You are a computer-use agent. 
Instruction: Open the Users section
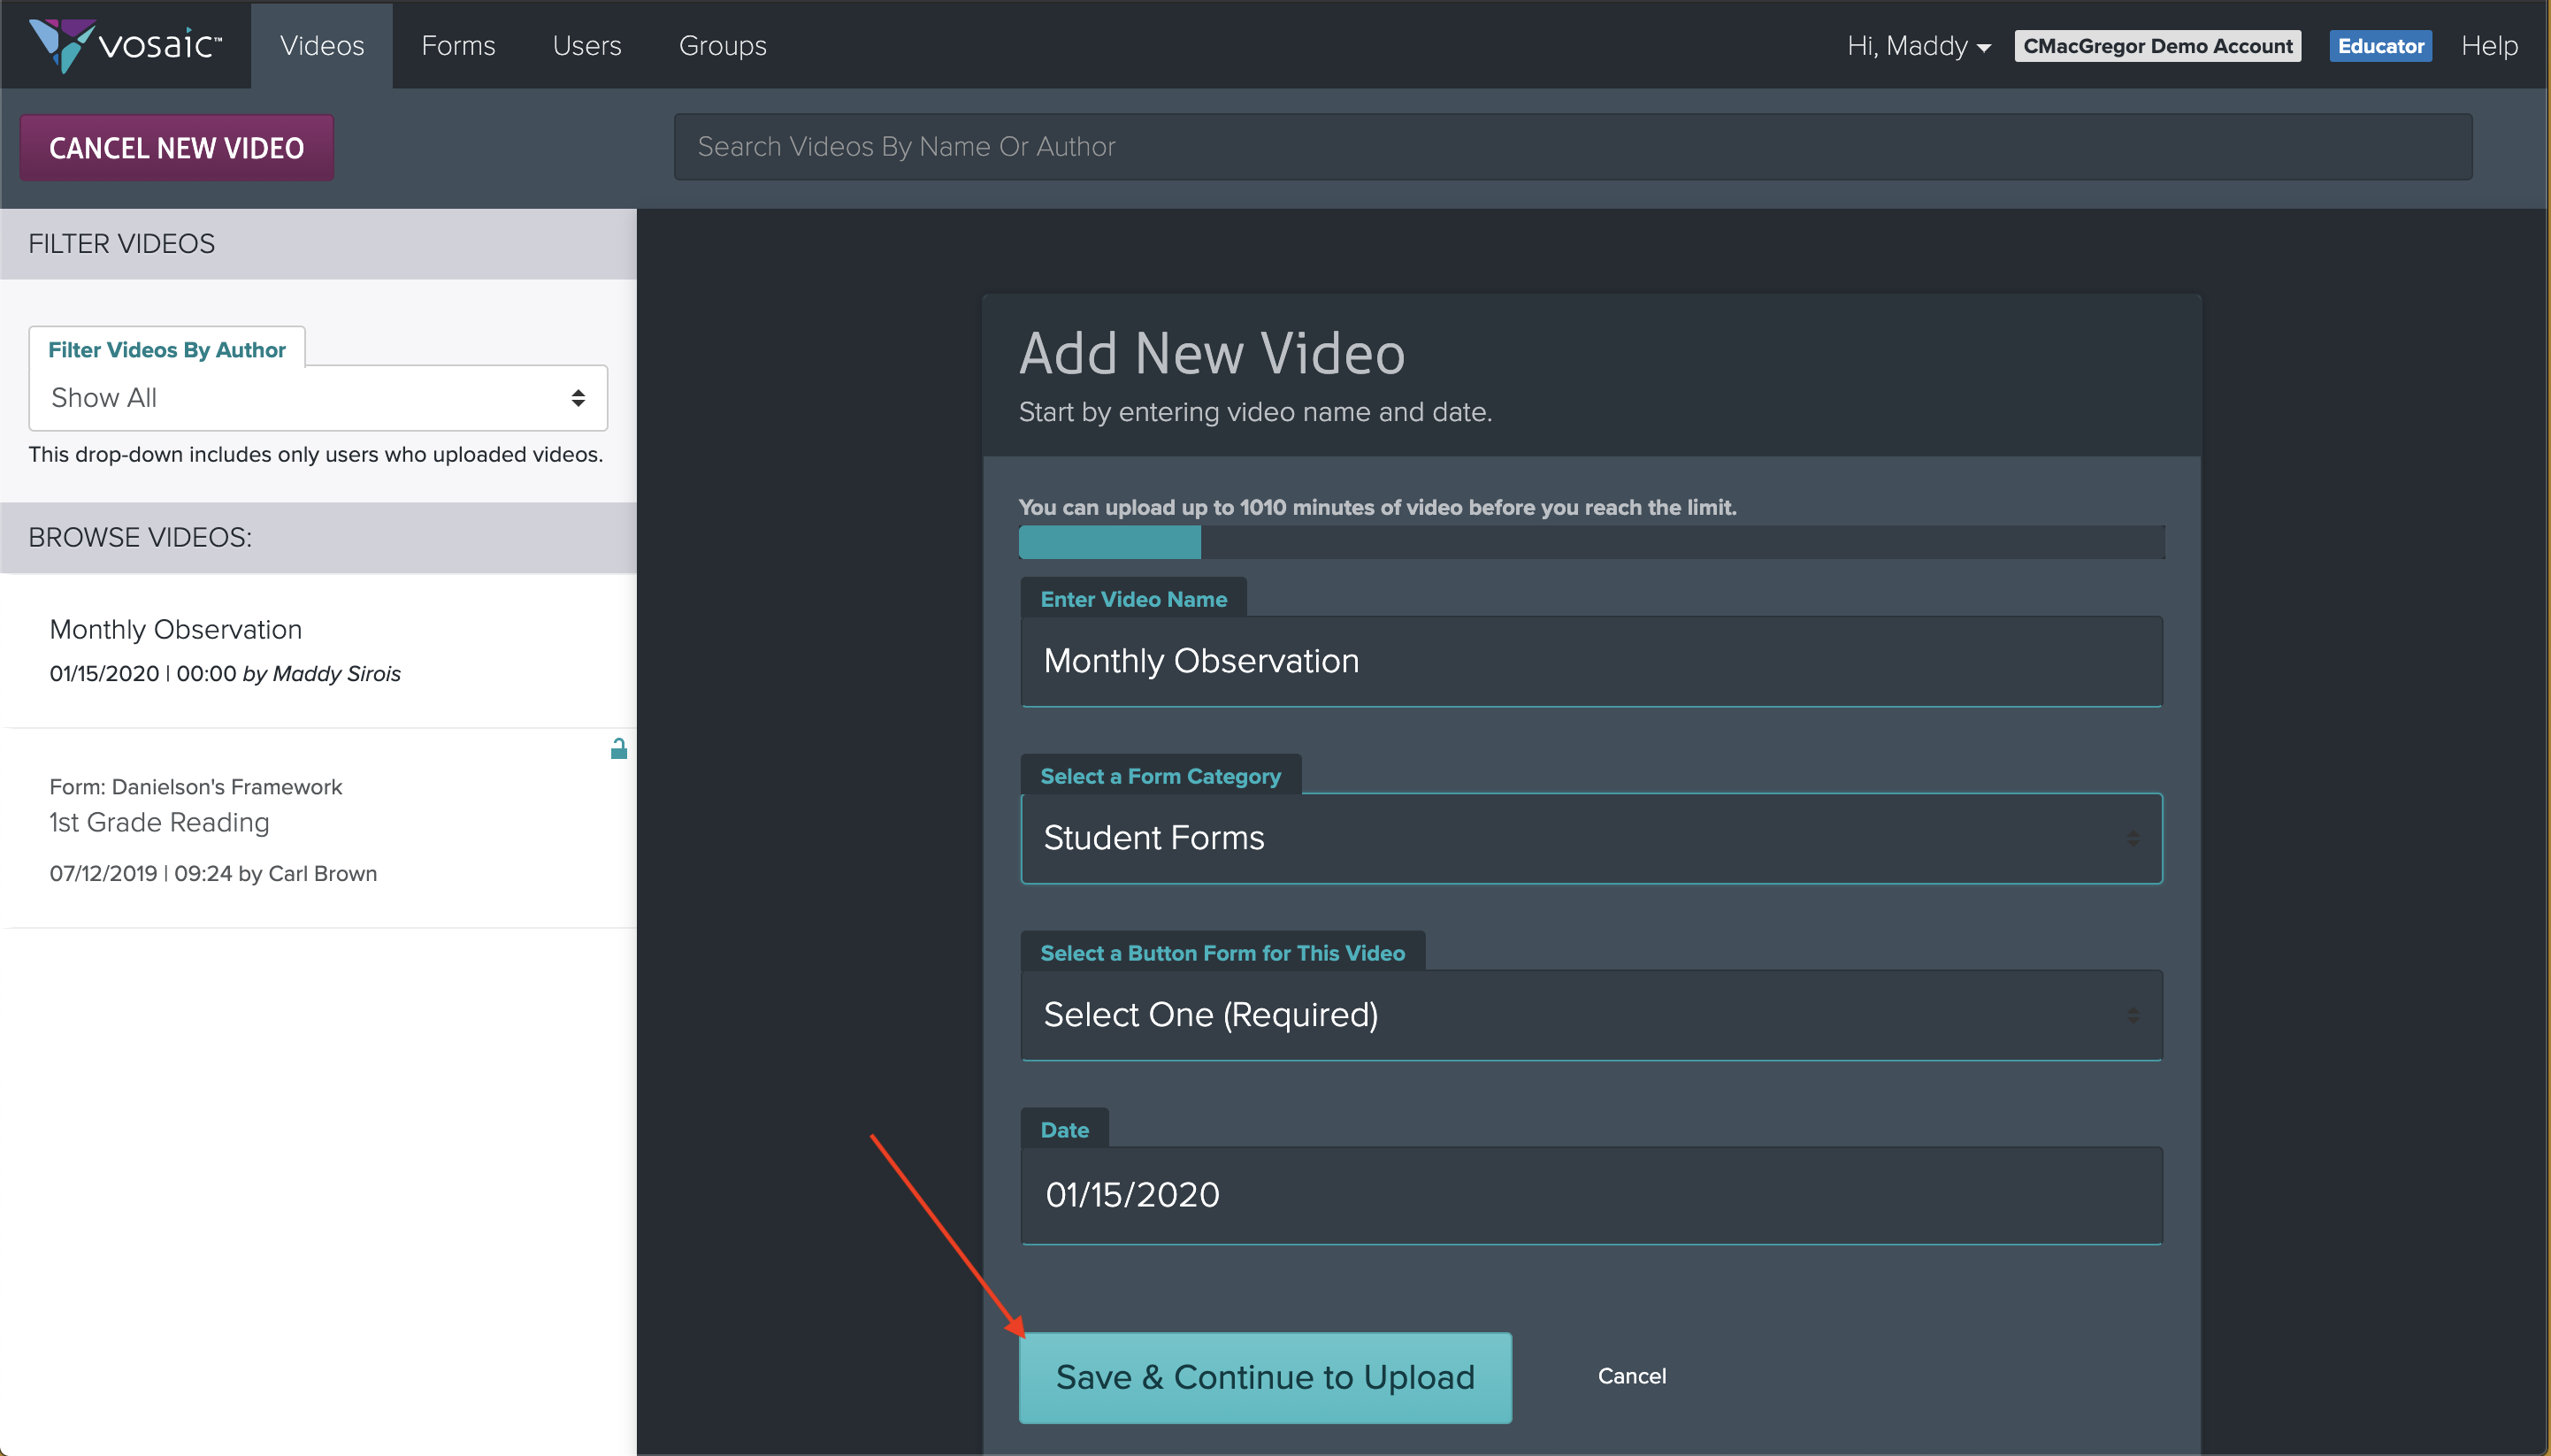pyautogui.click(x=587, y=46)
